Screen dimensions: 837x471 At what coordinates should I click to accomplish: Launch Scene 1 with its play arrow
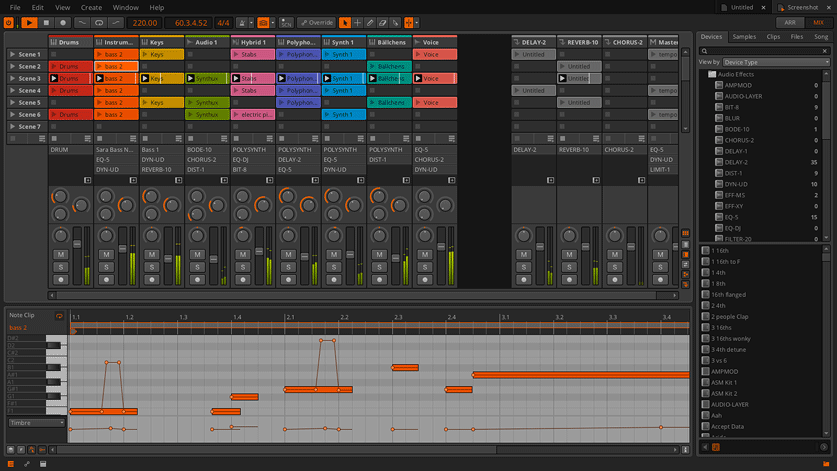pos(12,54)
